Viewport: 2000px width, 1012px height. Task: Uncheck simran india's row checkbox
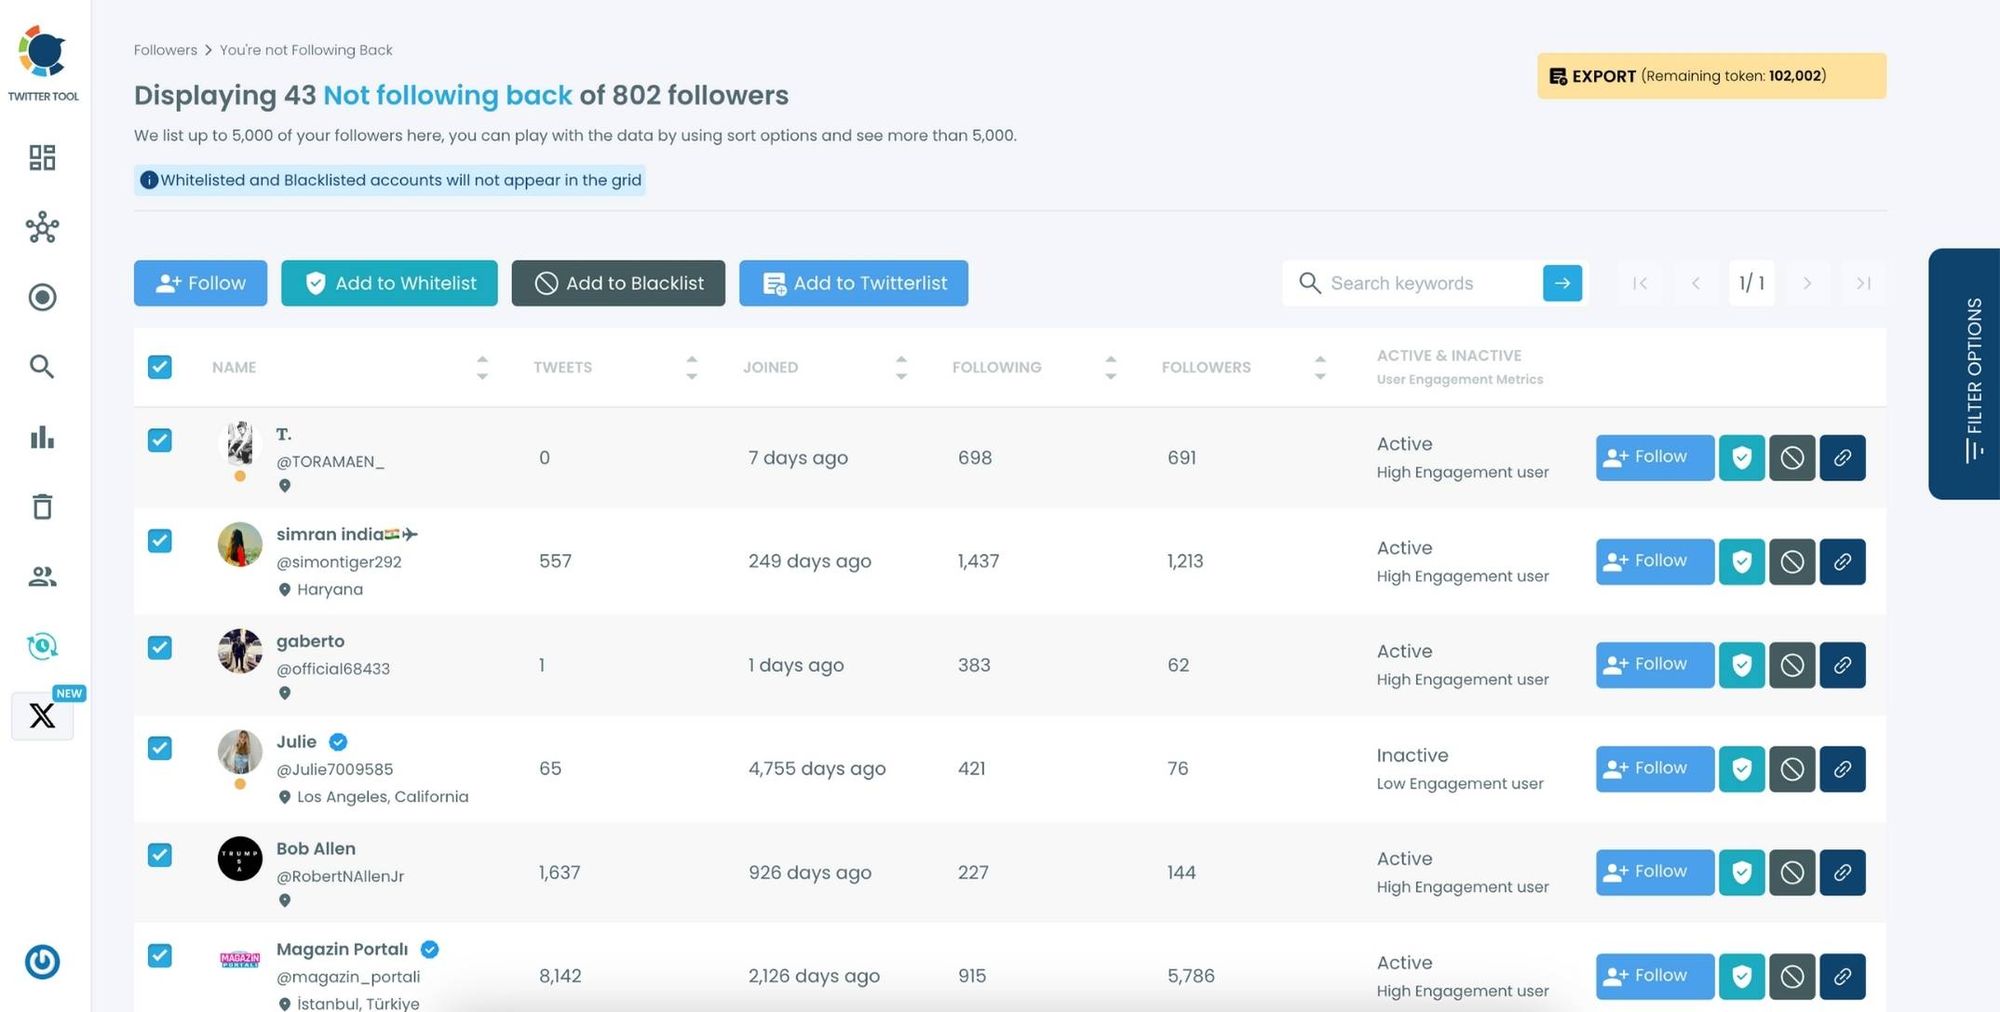point(160,541)
